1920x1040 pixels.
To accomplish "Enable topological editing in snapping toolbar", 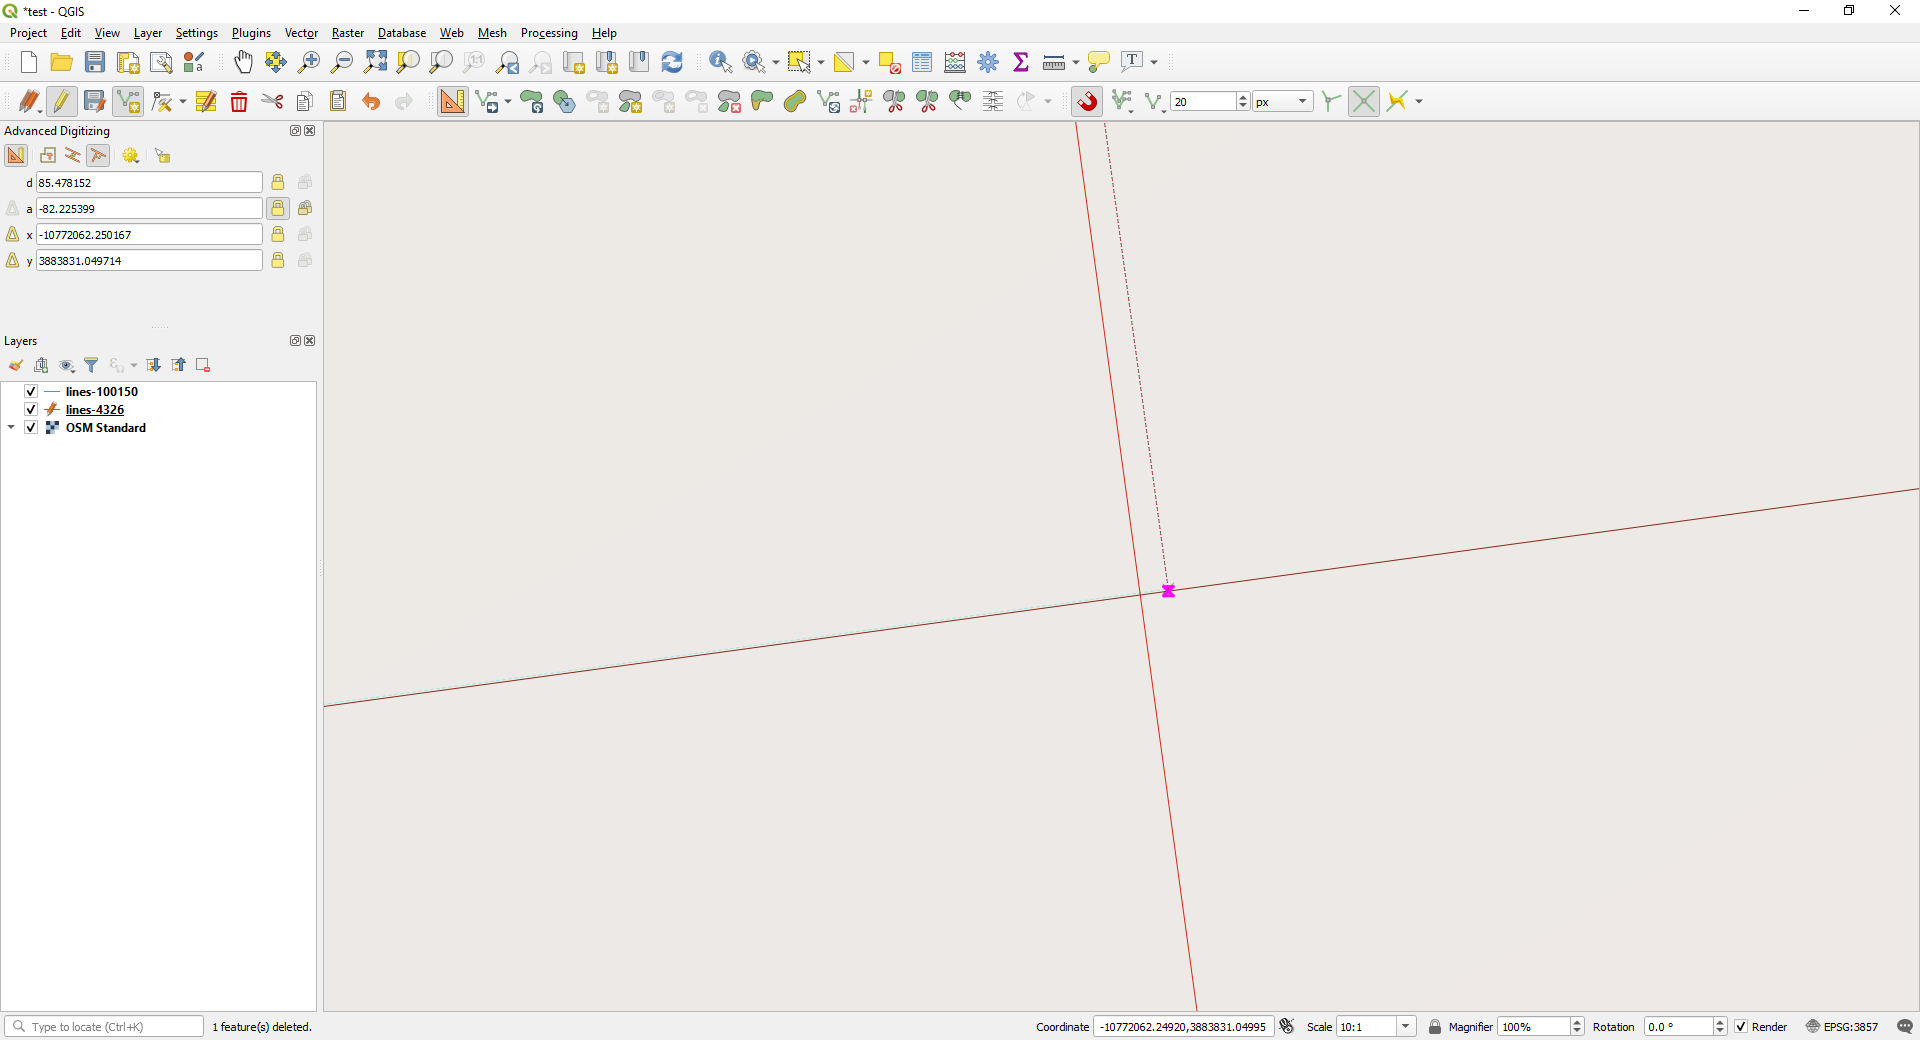I will [x=1331, y=101].
